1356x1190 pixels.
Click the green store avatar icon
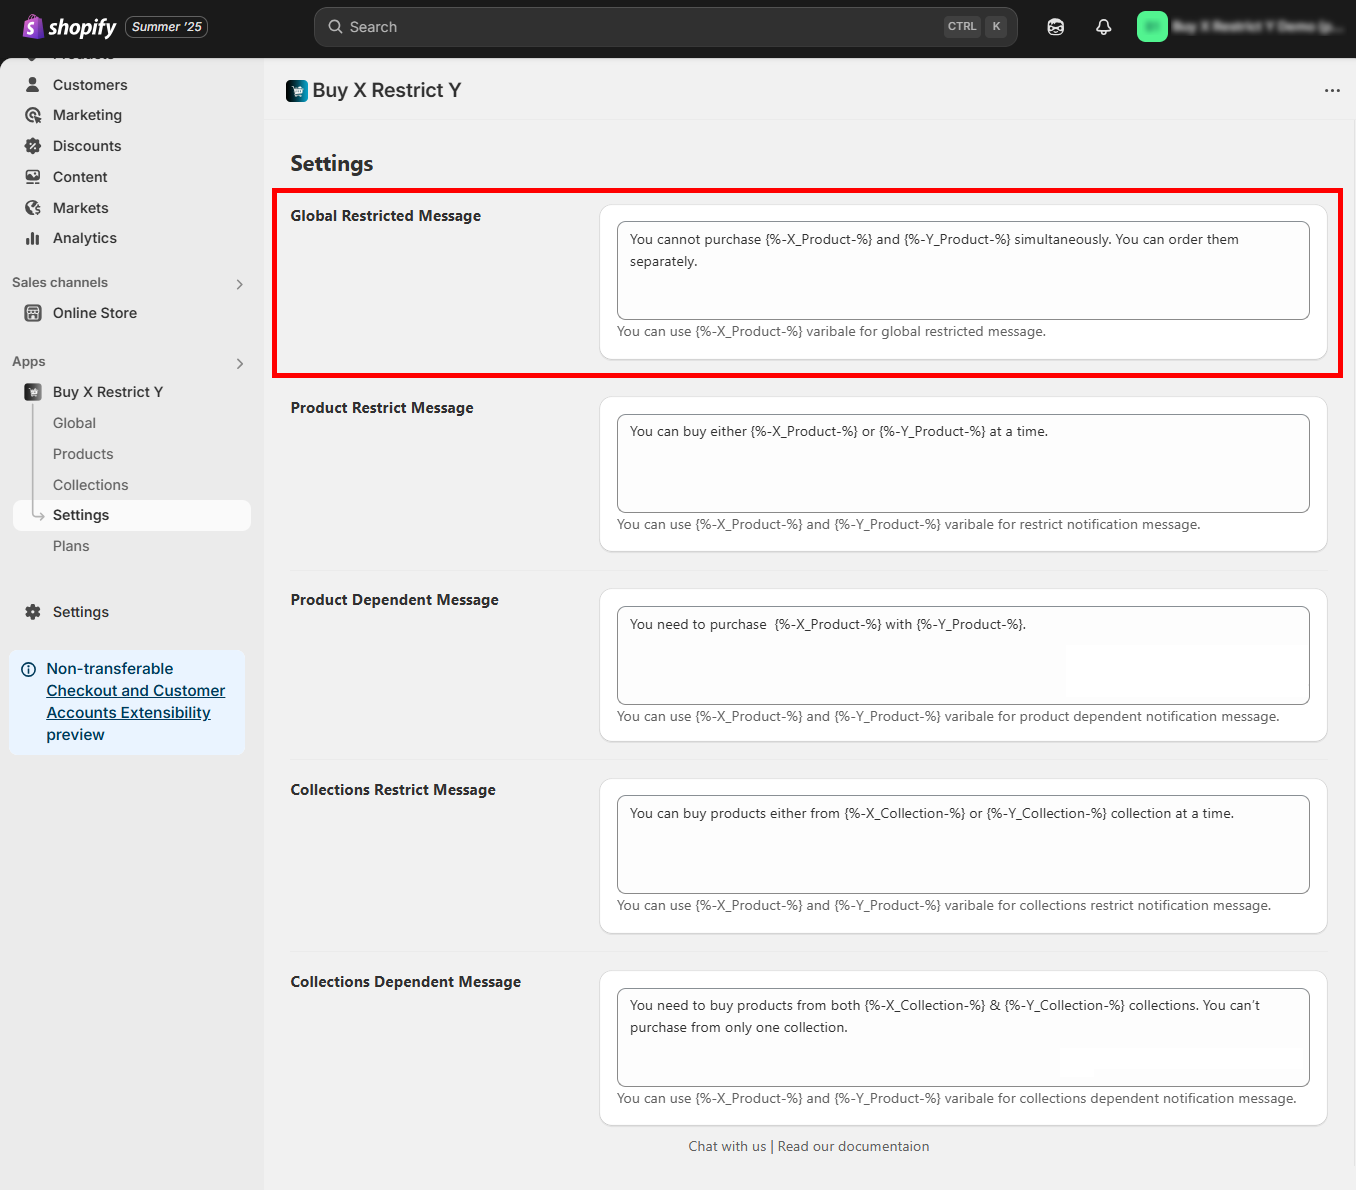pos(1152,27)
